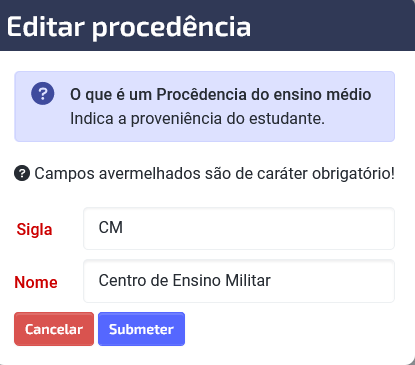Click the light blue help info box
This screenshot has height=365, width=415.
pyautogui.click(x=204, y=106)
